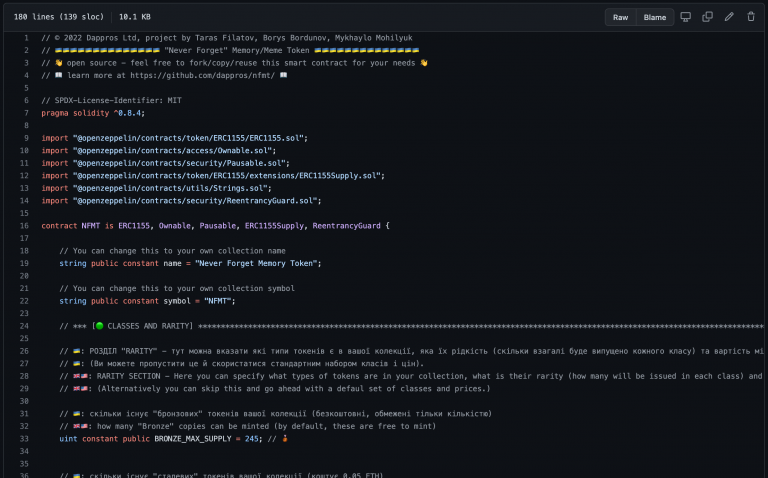Click BRONZE_MAX_SUPPLY constant name
This screenshot has height=478, width=768.
[x=192, y=439]
